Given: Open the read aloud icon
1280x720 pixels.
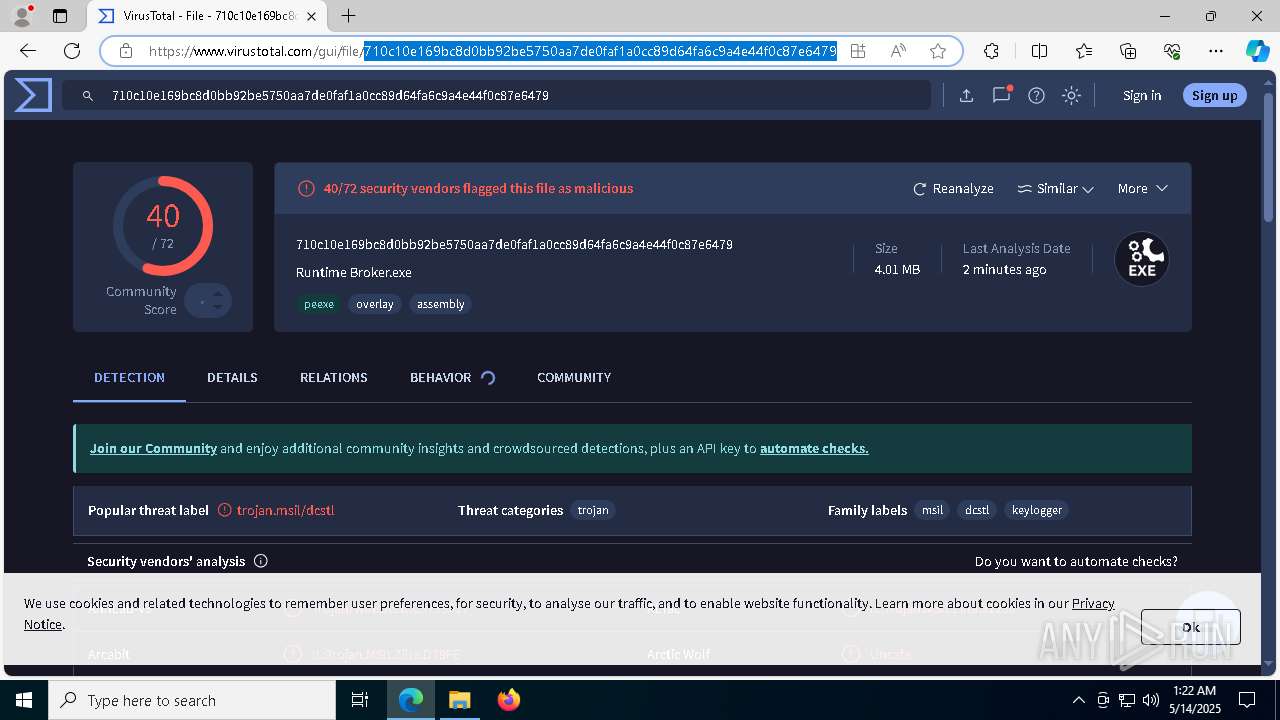Looking at the screenshot, I should click(898, 51).
